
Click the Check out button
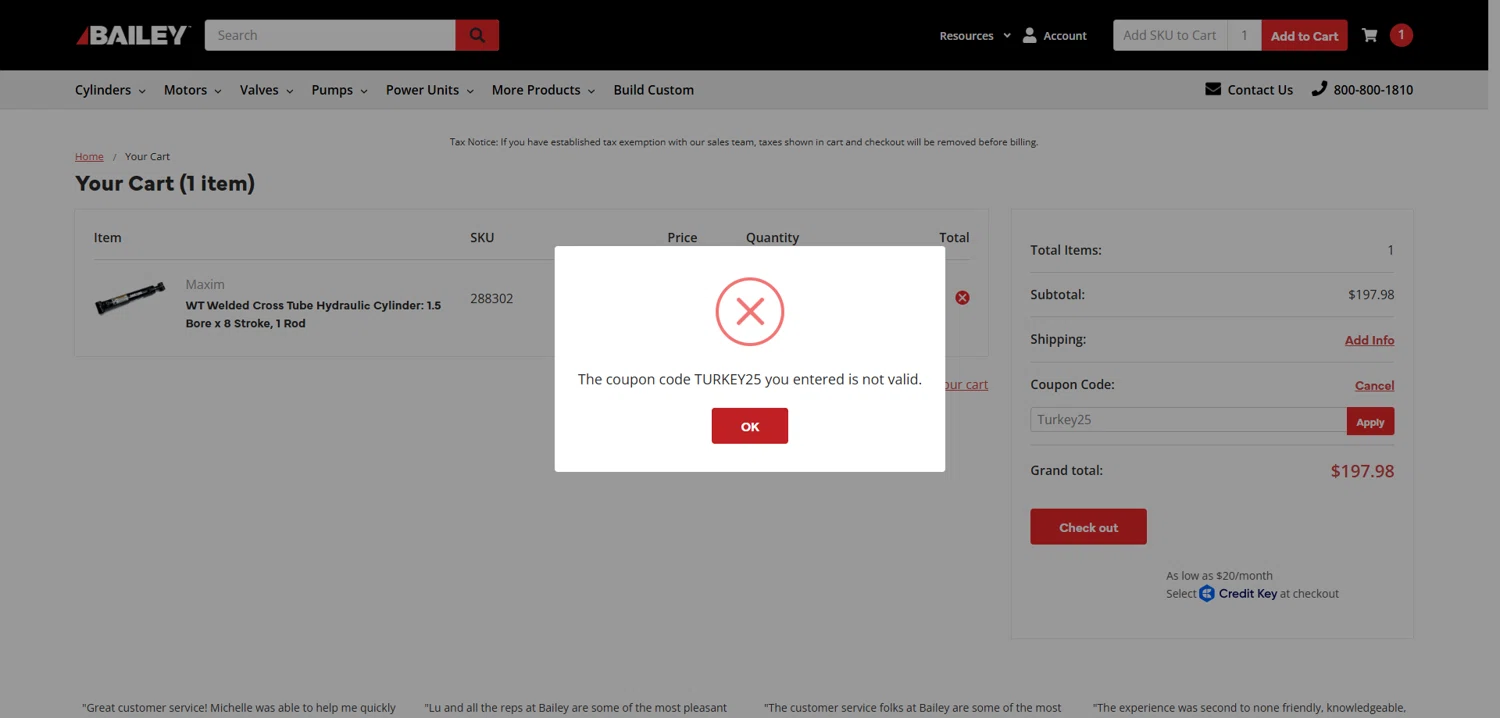click(1088, 527)
